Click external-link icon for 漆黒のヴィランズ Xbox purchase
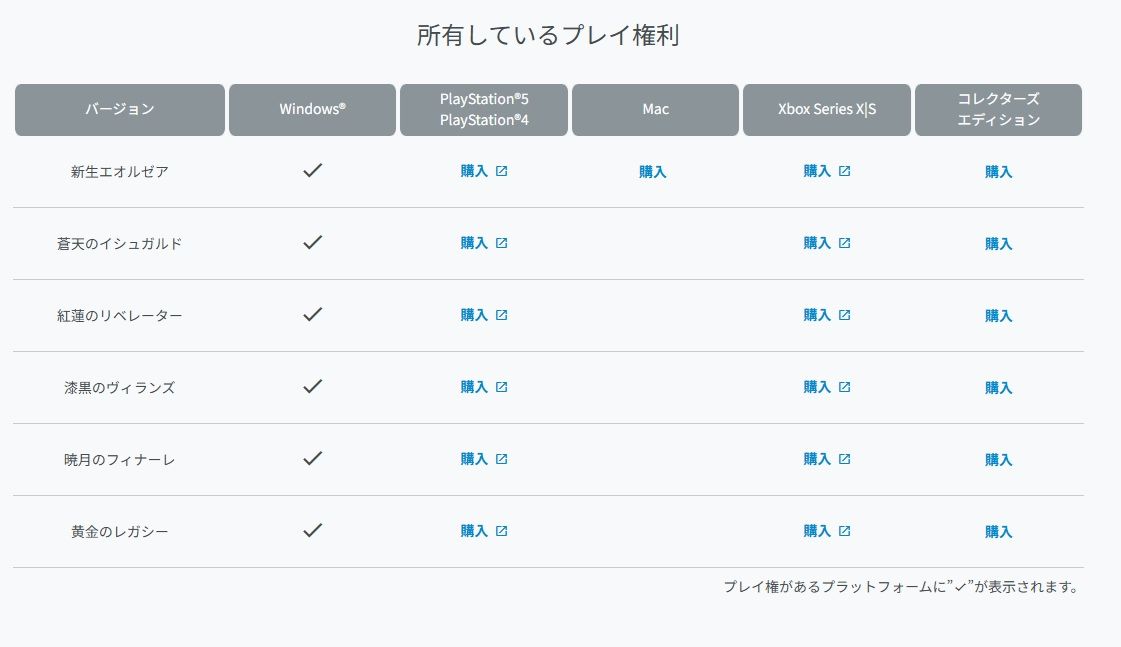The height and width of the screenshot is (647, 1121). point(845,387)
